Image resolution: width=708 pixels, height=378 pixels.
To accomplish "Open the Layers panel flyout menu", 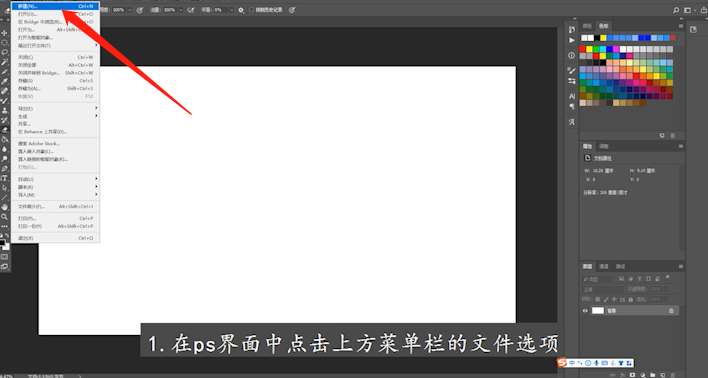I will point(681,266).
